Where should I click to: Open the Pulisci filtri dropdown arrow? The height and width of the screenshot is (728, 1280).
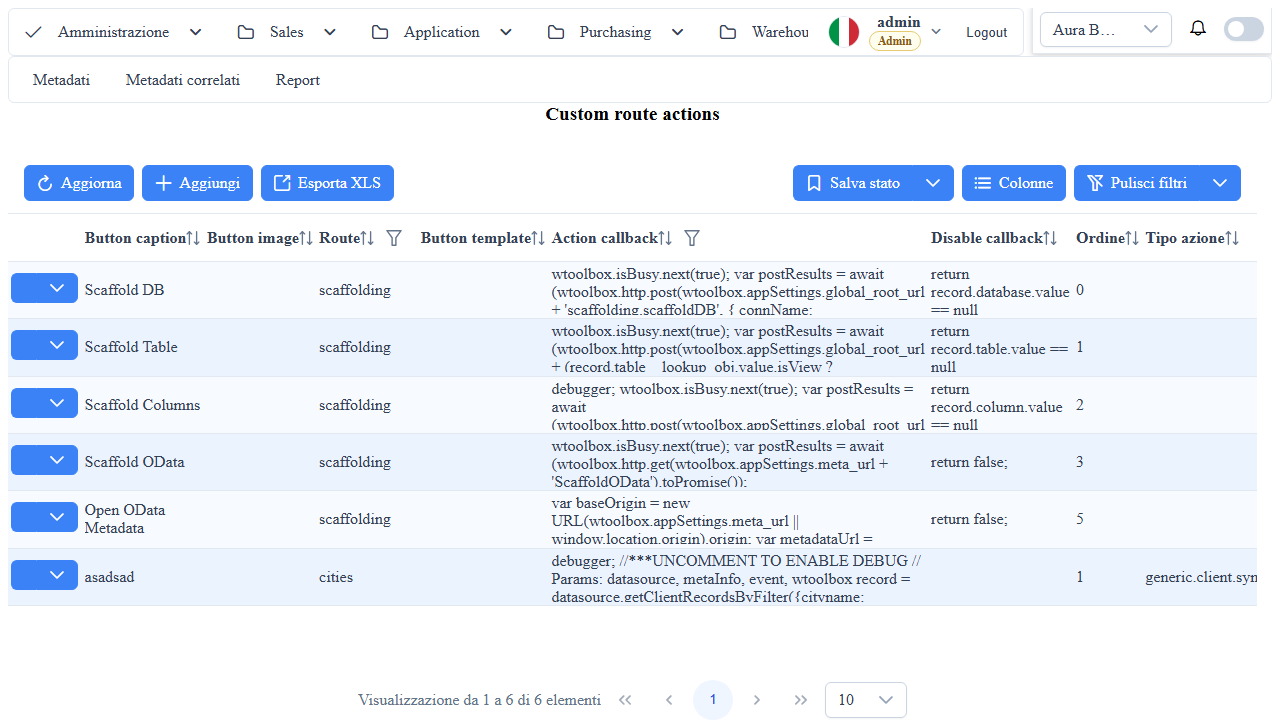pos(1220,183)
